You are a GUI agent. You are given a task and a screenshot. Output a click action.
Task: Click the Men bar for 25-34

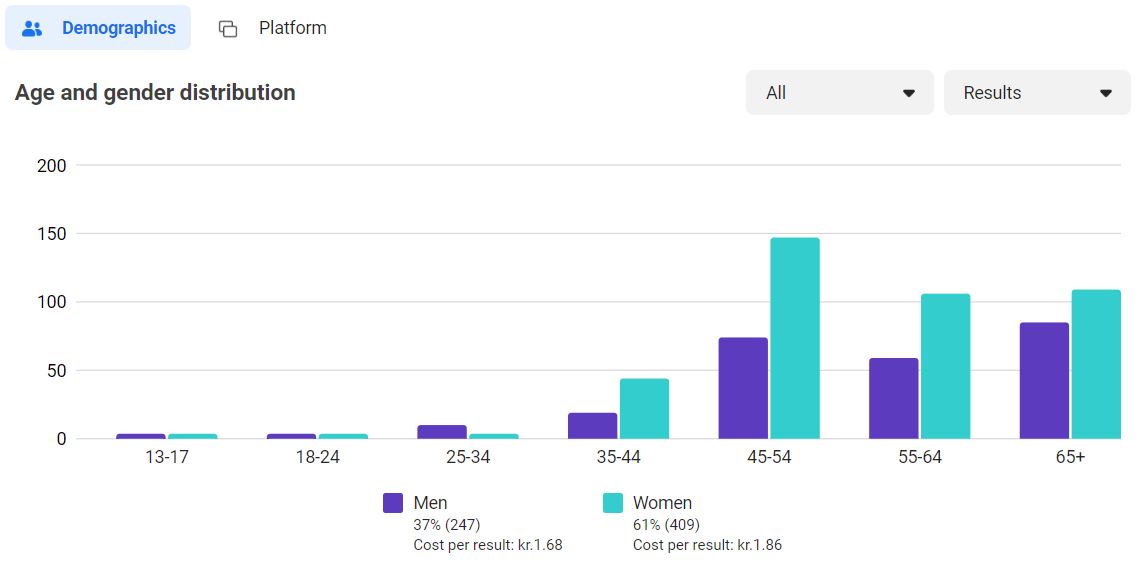tap(442, 432)
